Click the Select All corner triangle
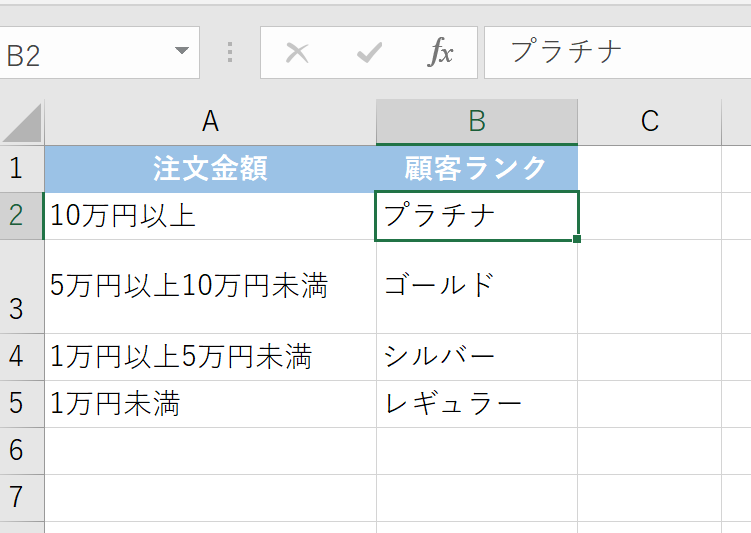Viewport: 751px width, 533px height. (22, 123)
